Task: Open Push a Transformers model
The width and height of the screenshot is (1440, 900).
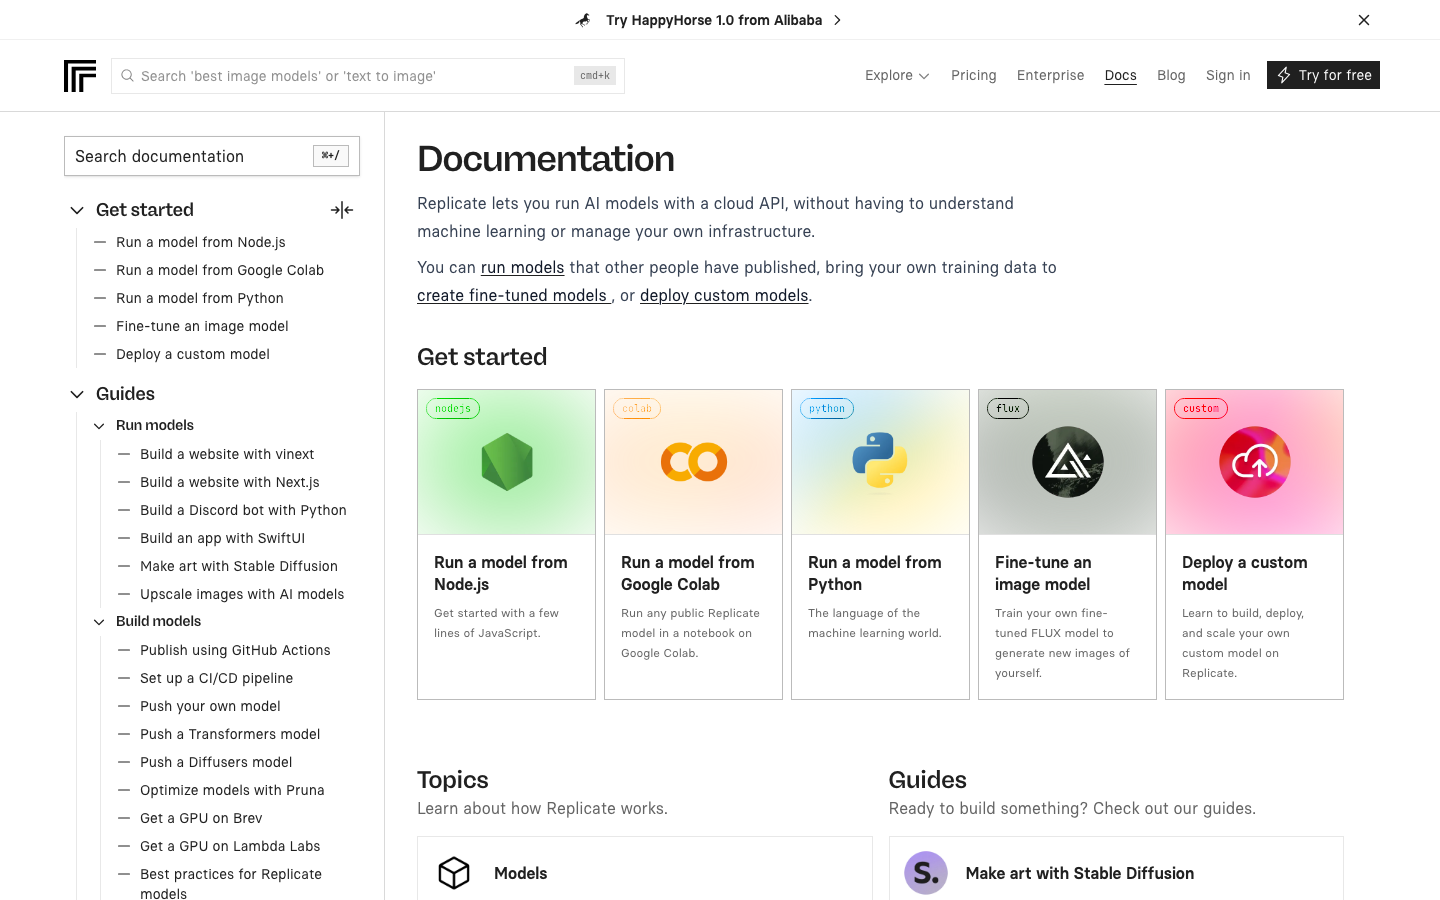Action: pyautogui.click(x=230, y=734)
